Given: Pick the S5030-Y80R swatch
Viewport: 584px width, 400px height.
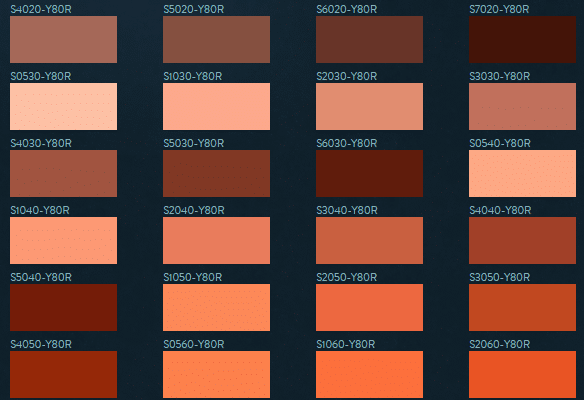Looking at the screenshot, I should point(216,174).
